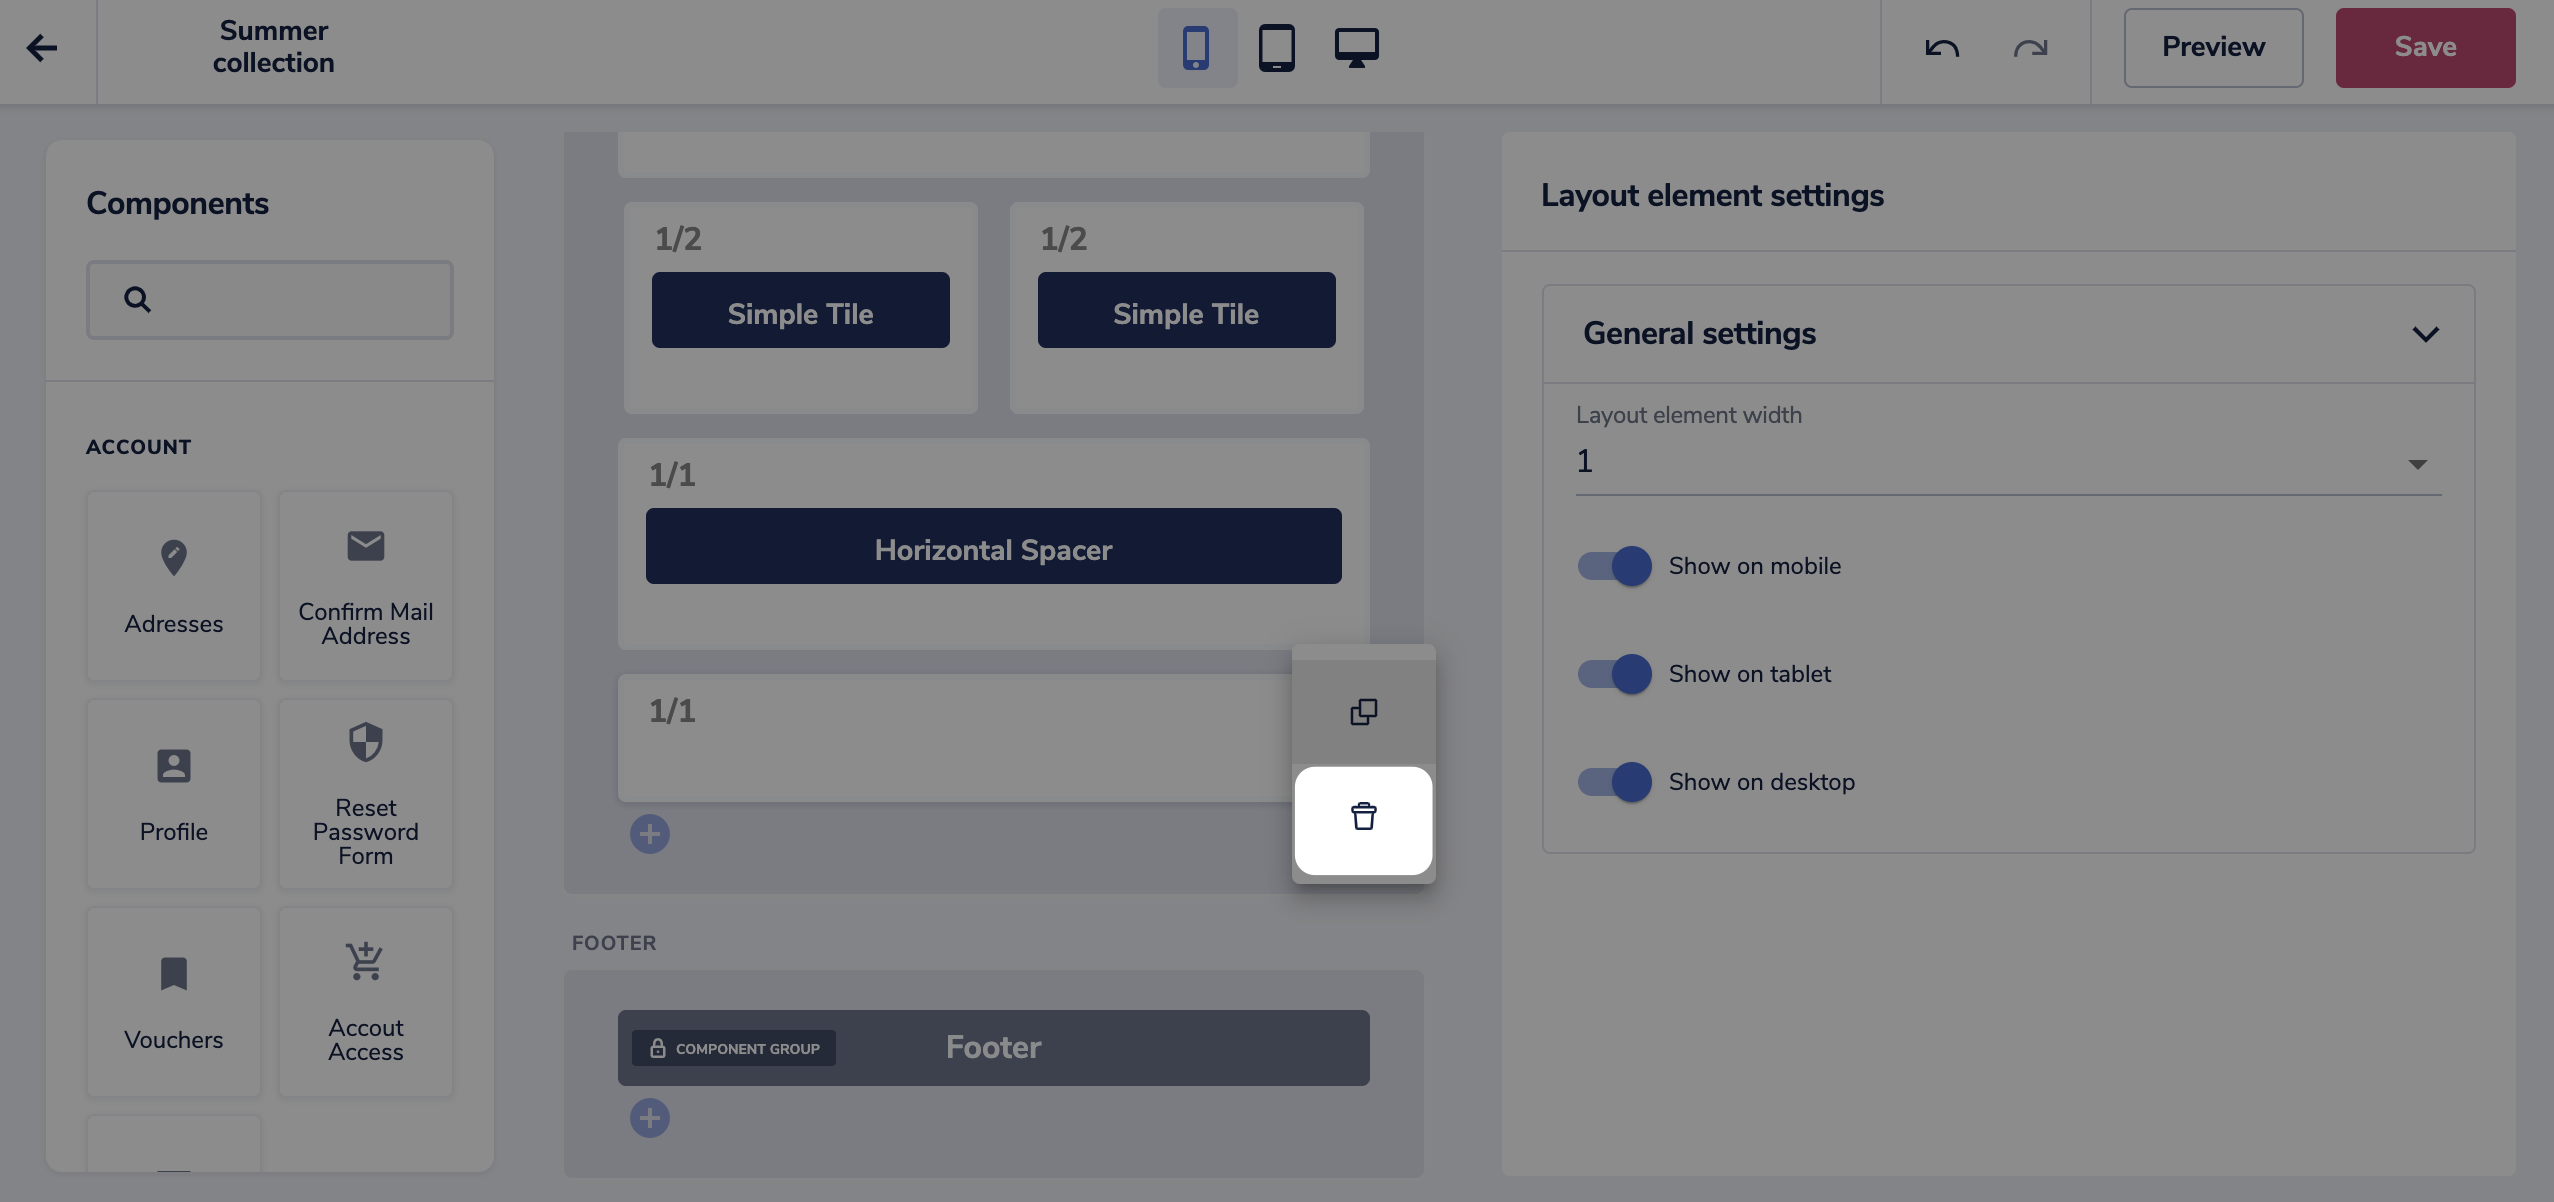Select the Vouchers component

[x=174, y=1002]
